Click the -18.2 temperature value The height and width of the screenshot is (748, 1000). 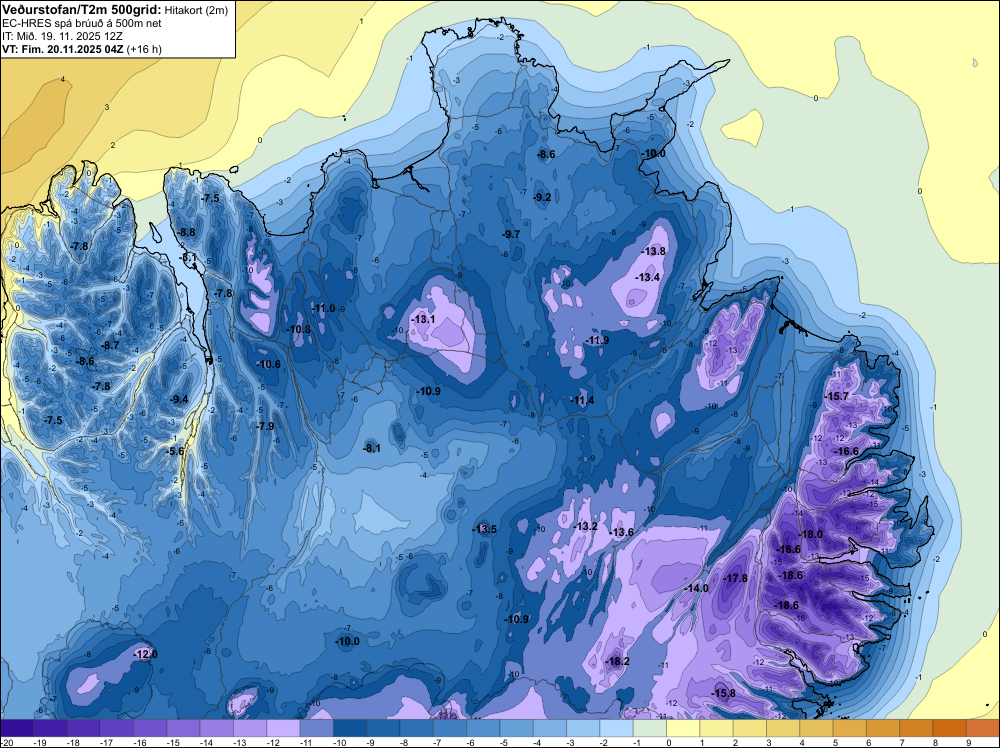tap(618, 662)
